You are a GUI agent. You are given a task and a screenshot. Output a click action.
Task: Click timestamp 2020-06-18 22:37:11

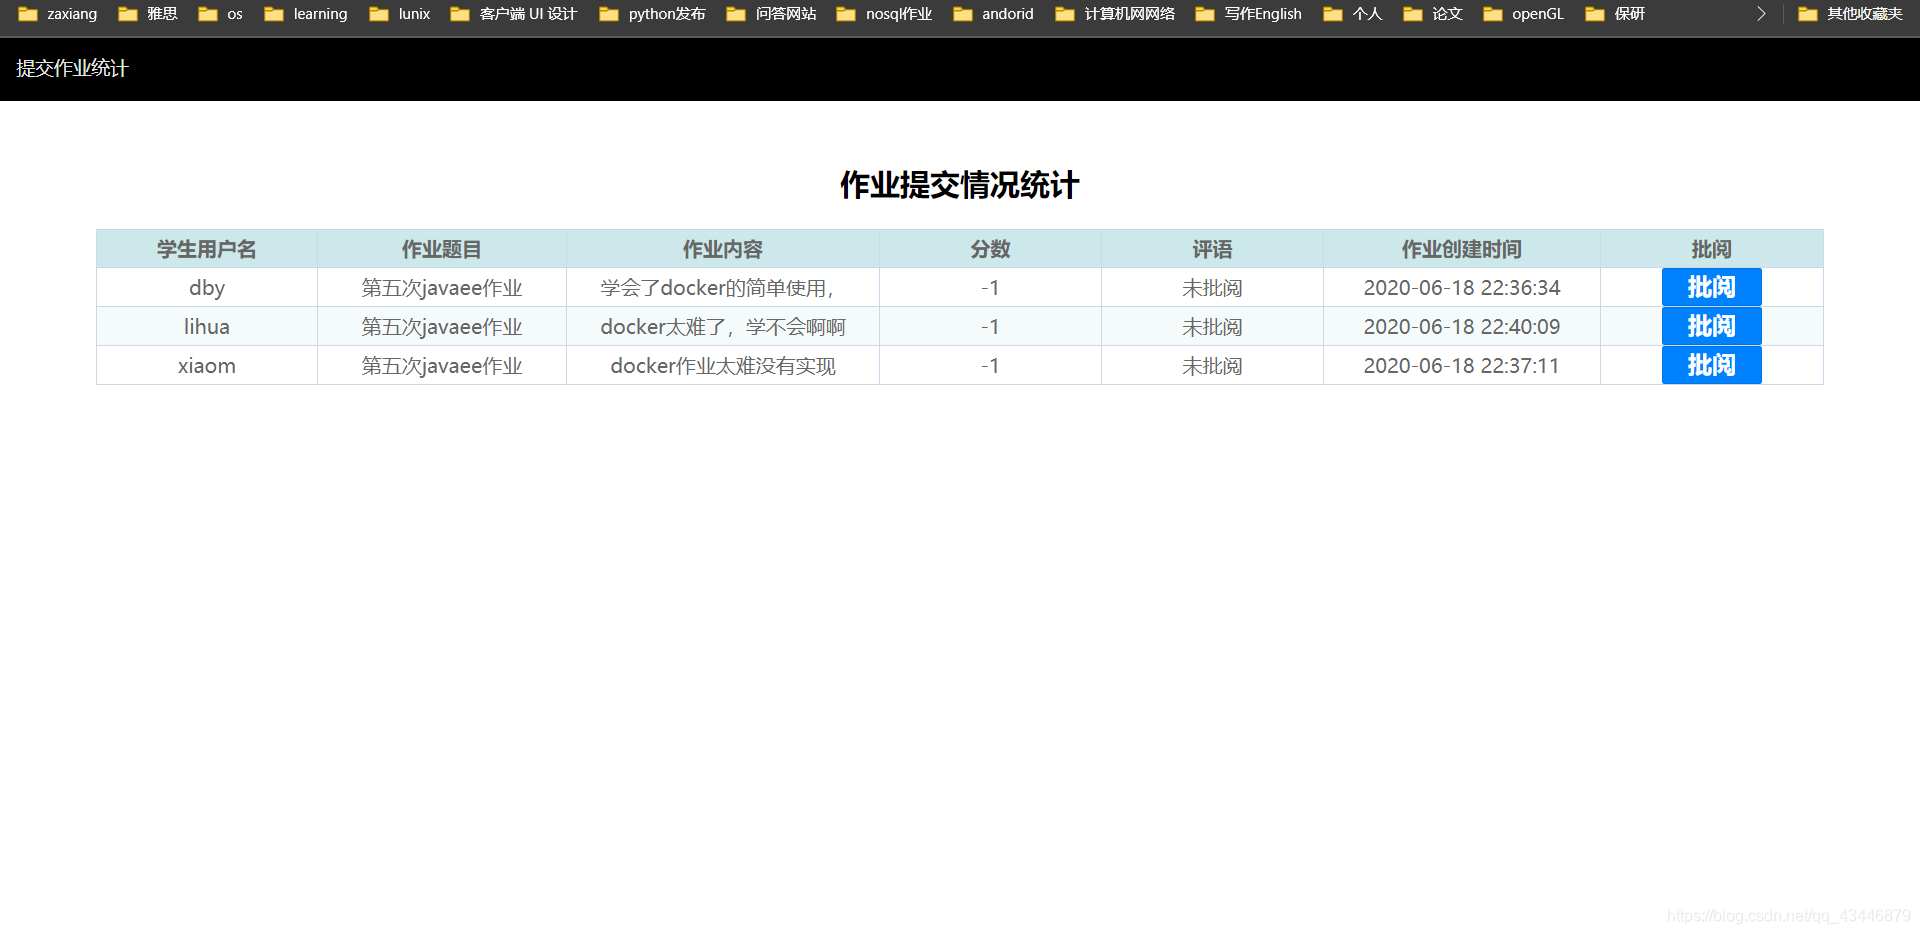coord(1462,366)
